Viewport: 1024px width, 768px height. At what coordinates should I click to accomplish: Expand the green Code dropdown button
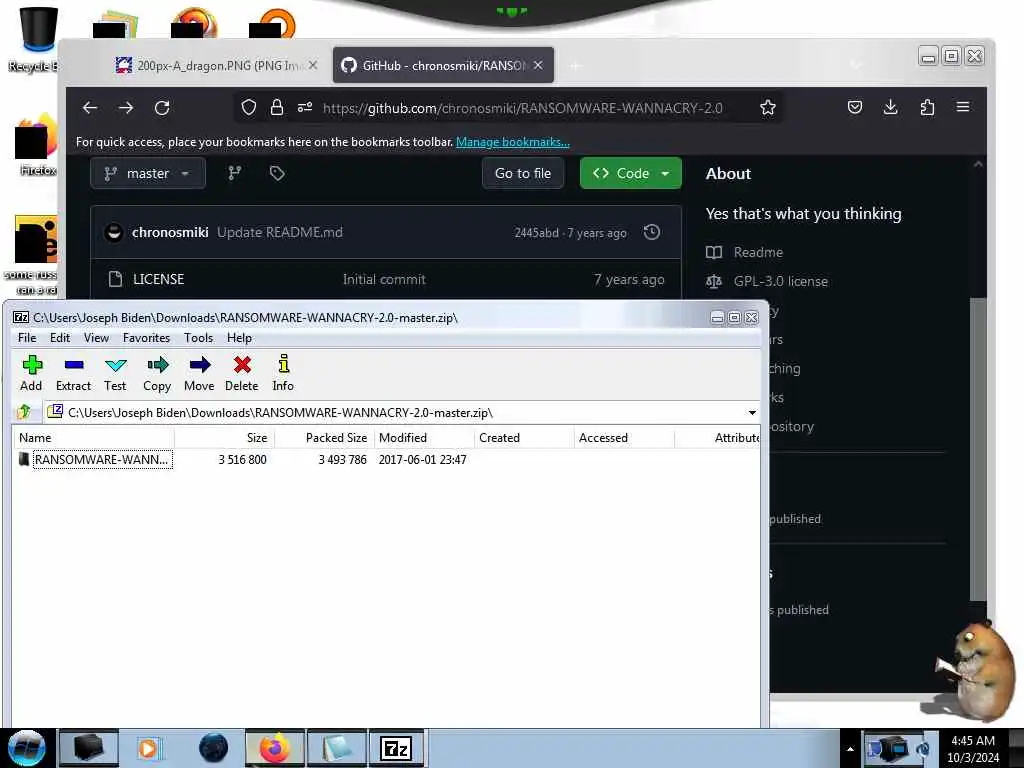631,174
